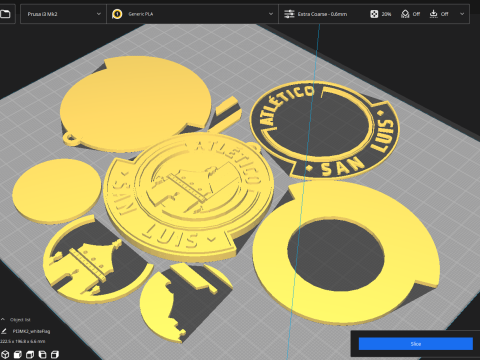The width and height of the screenshot is (480, 360).
Task: Open the Extra Coarse - 0.6mm profile
Action: (322, 14)
